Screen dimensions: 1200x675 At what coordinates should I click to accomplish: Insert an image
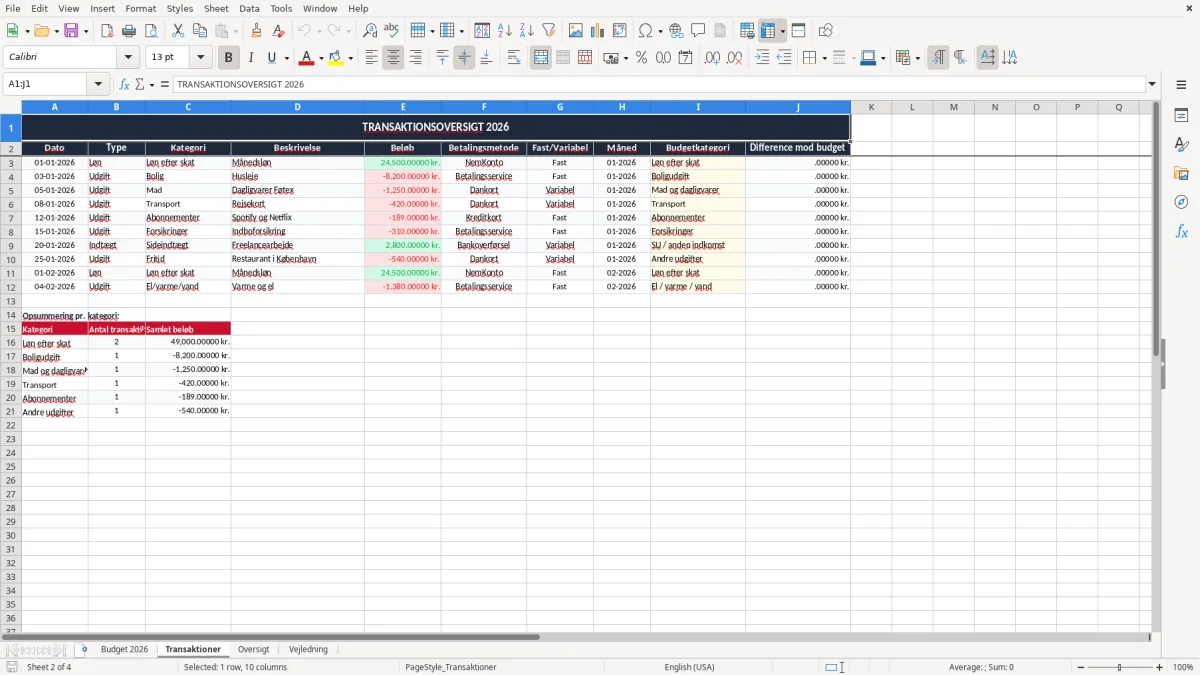point(576,31)
